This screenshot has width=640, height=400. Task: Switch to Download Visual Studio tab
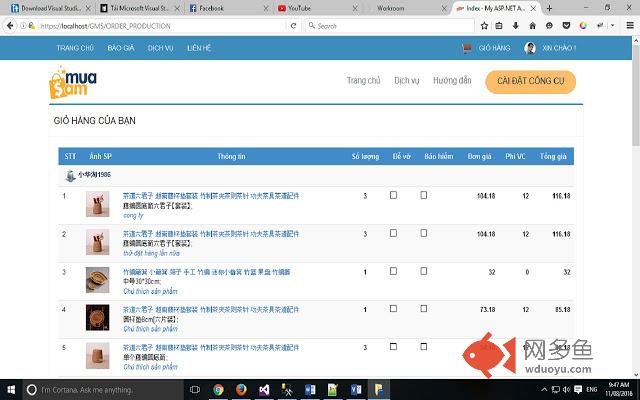[x=51, y=8]
